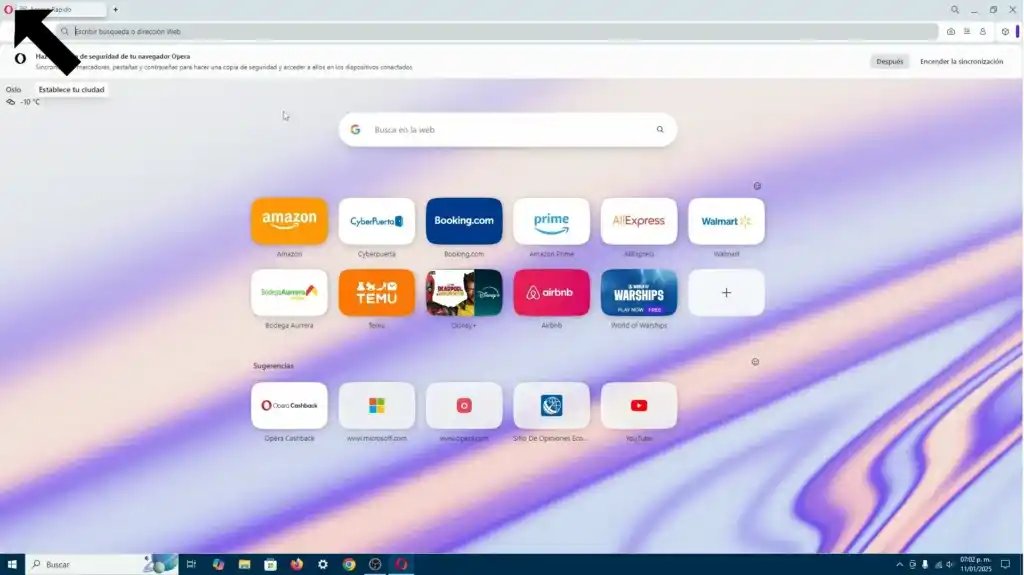Open speed dial settings icon above Walmart
This screenshot has height=575, width=1024.
coord(758,186)
